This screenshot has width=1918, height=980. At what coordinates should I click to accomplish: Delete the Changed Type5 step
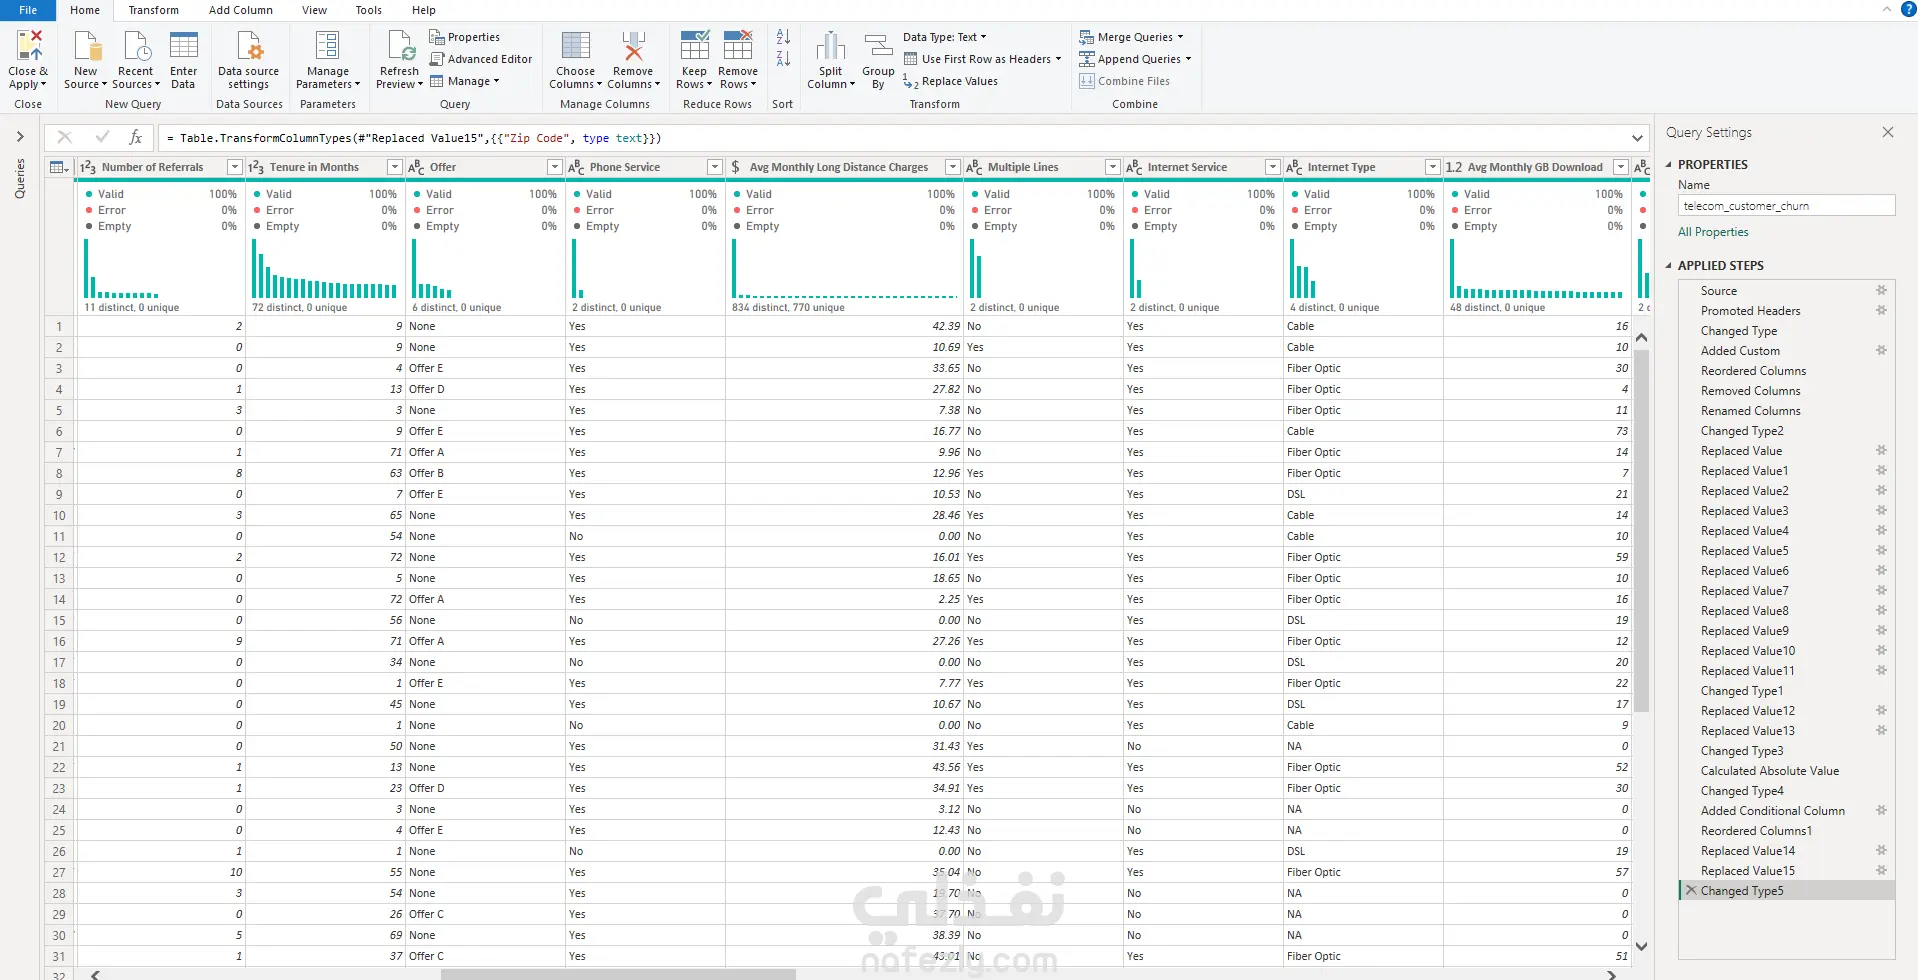tap(1691, 890)
